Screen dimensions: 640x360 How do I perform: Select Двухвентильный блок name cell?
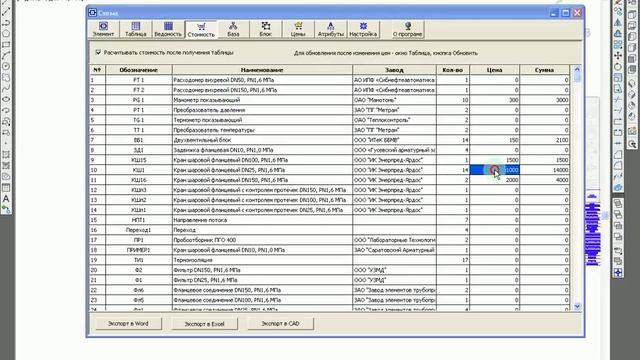click(x=262, y=140)
